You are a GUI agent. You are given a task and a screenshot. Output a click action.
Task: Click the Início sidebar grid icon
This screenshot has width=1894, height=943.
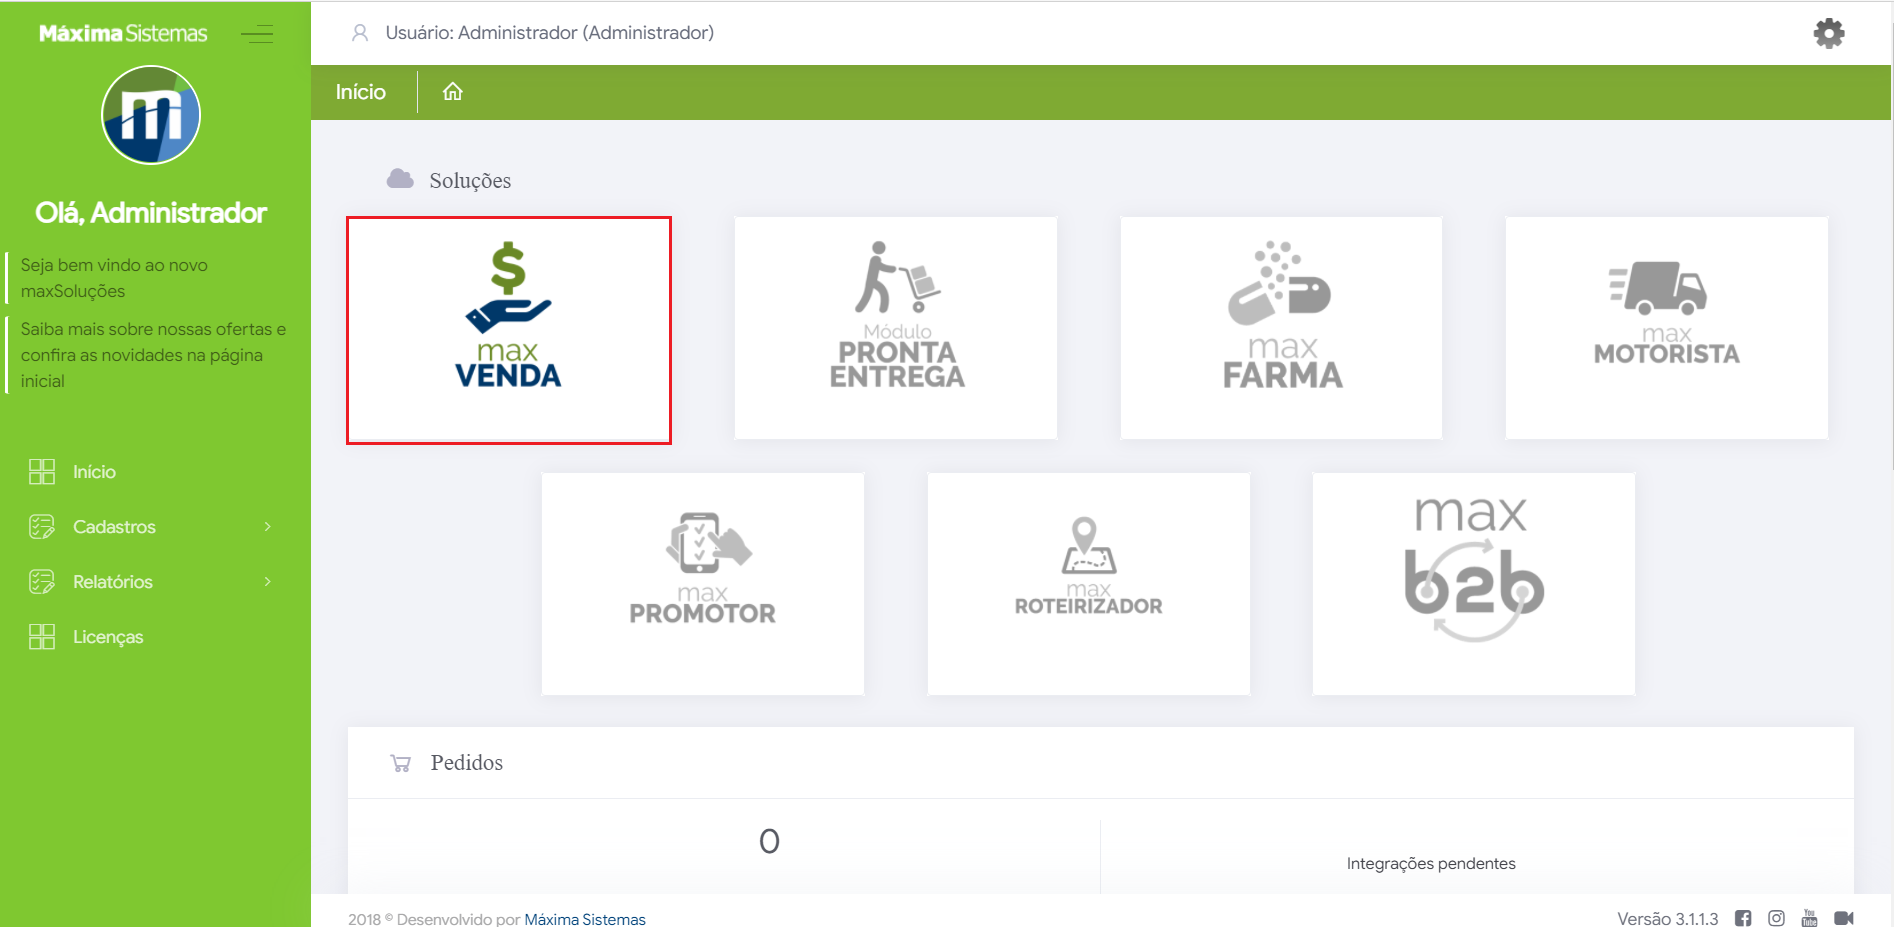coord(42,472)
